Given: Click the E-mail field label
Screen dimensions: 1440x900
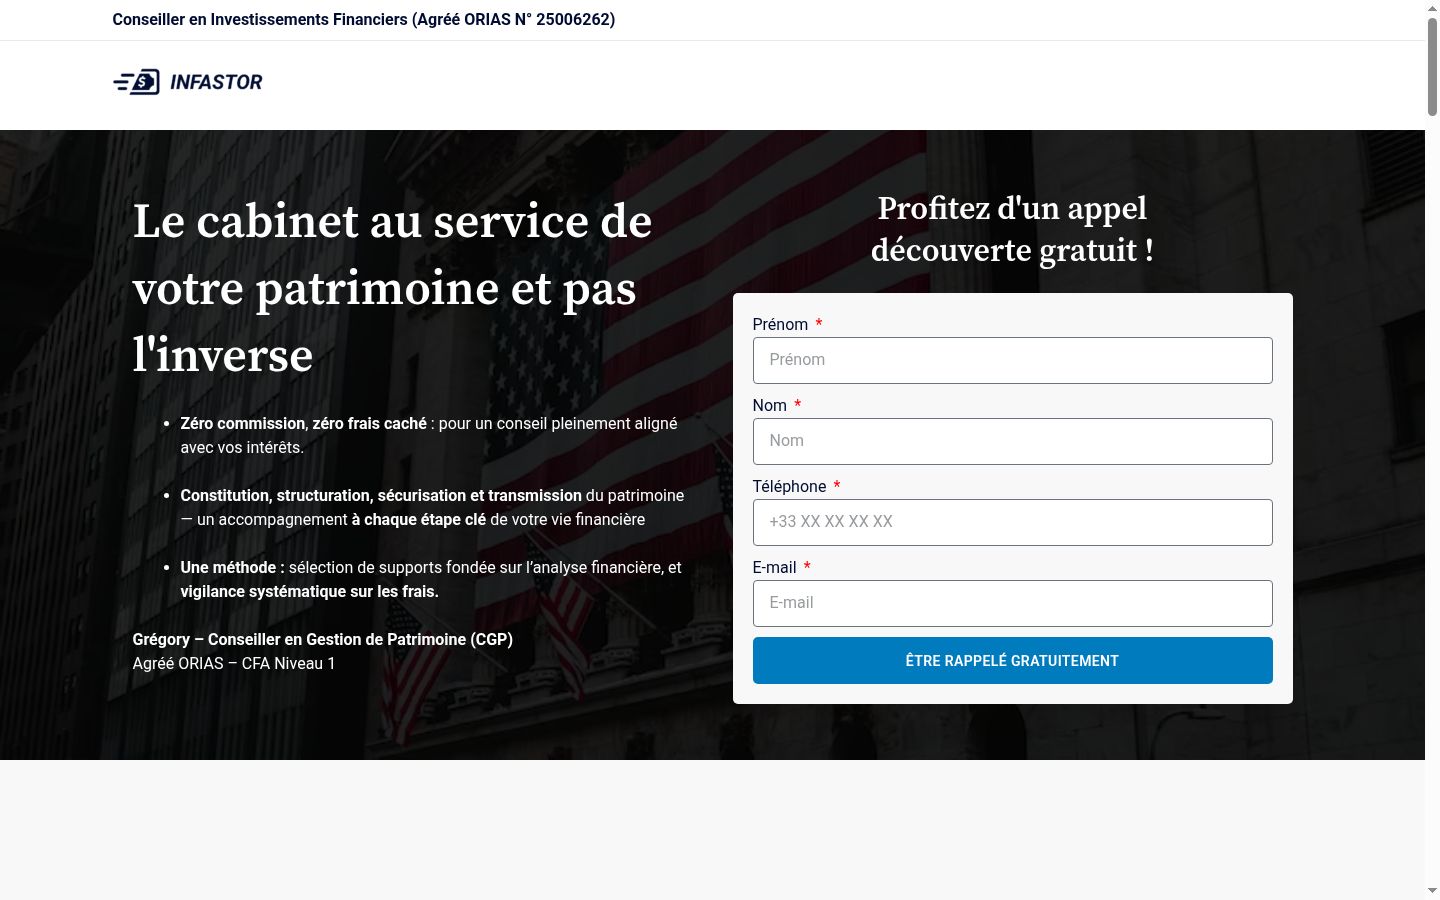Looking at the screenshot, I should click(x=775, y=567).
